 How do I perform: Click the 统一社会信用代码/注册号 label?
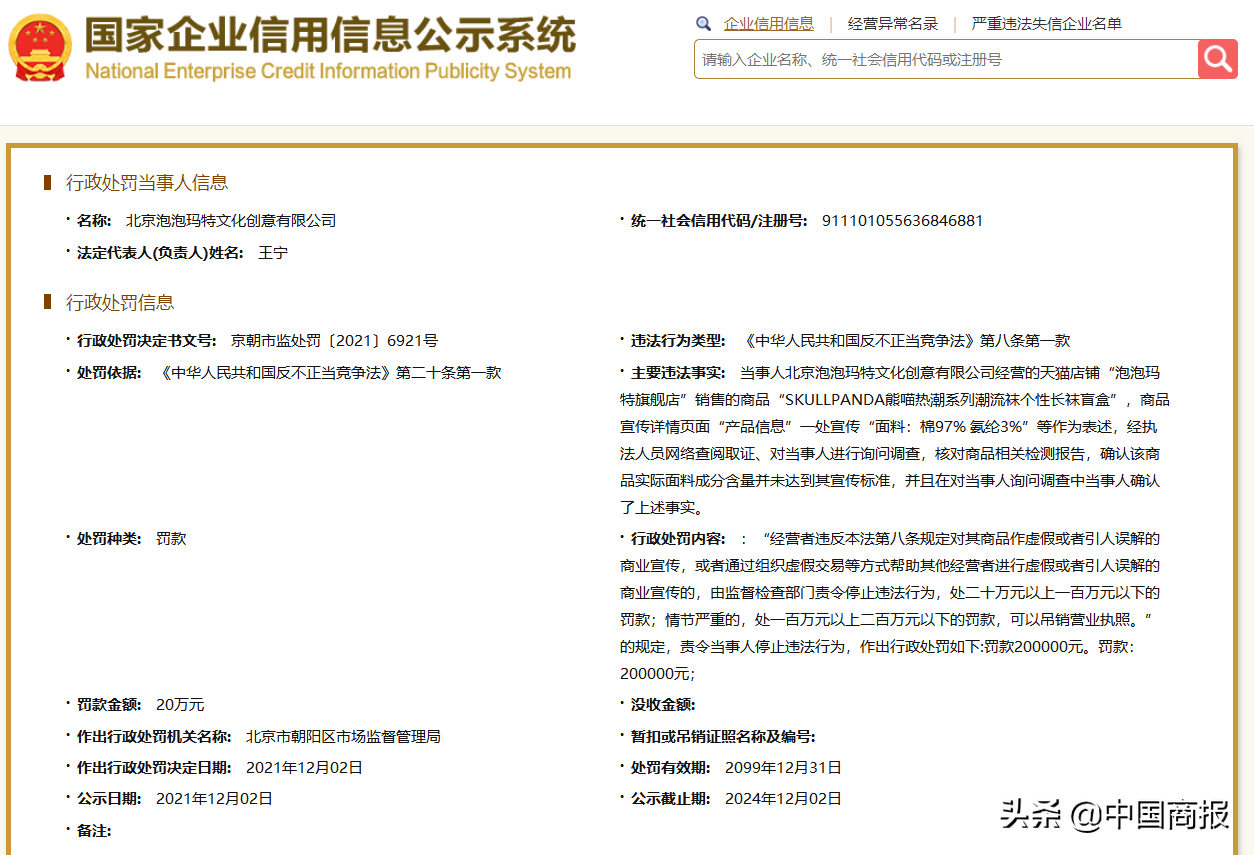point(719,221)
